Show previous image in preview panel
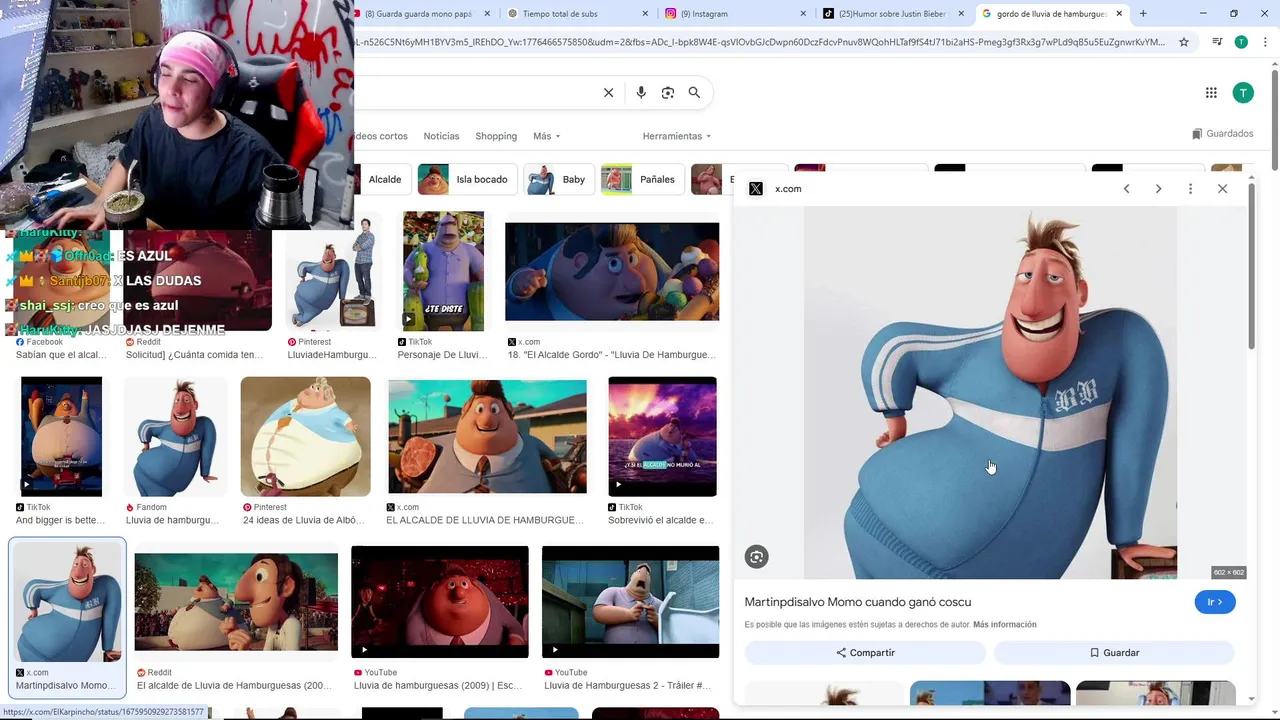The width and height of the screenshot is (1280, 720). click(1127, 189)
